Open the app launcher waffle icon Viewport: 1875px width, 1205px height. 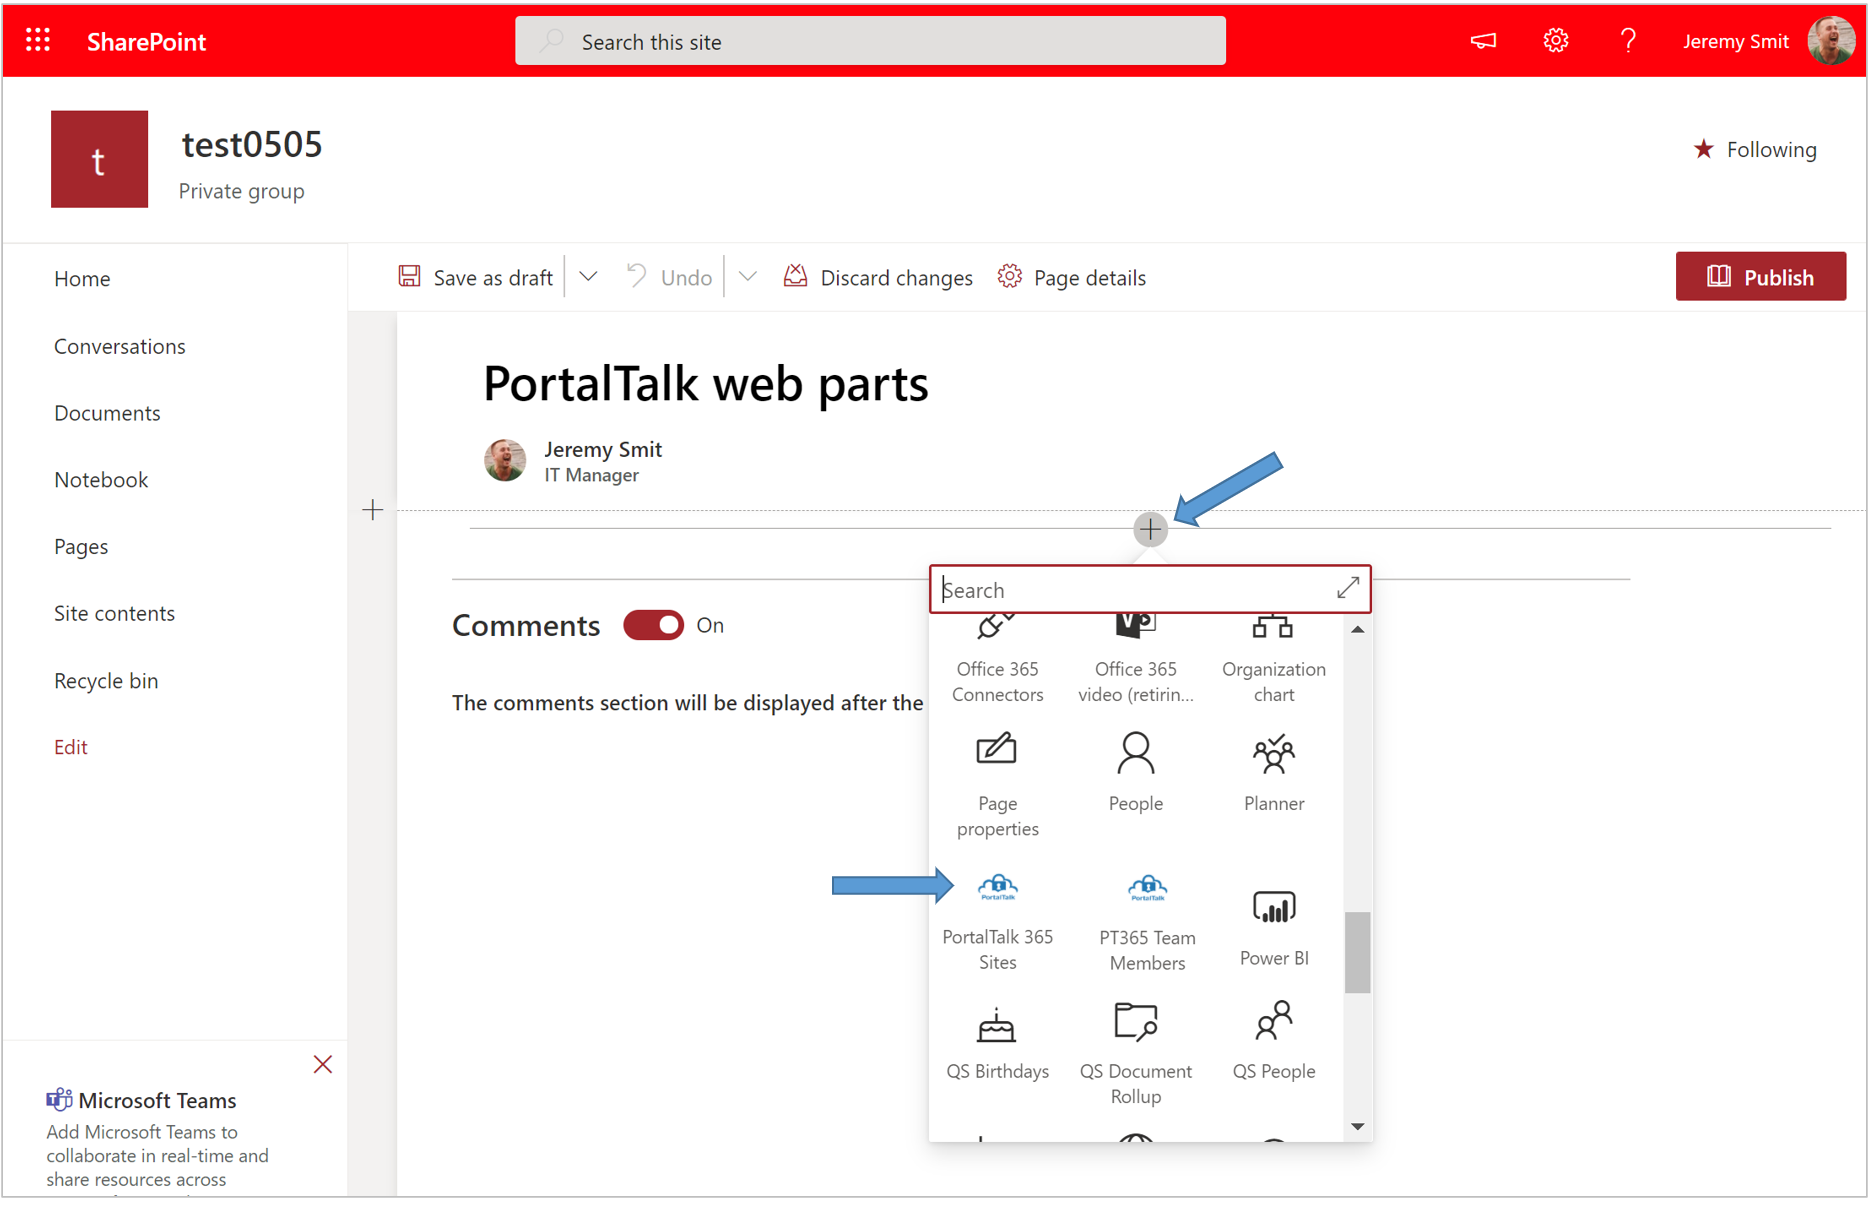[38, 40]
